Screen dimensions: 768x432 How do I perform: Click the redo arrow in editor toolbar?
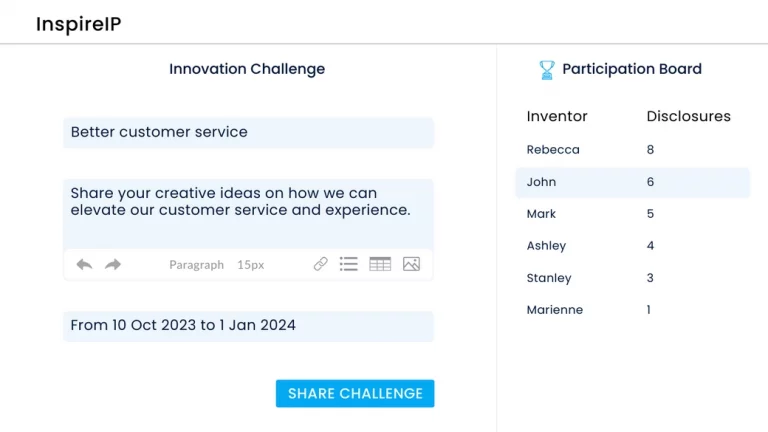pyautogui.click(x=113, y=265)
